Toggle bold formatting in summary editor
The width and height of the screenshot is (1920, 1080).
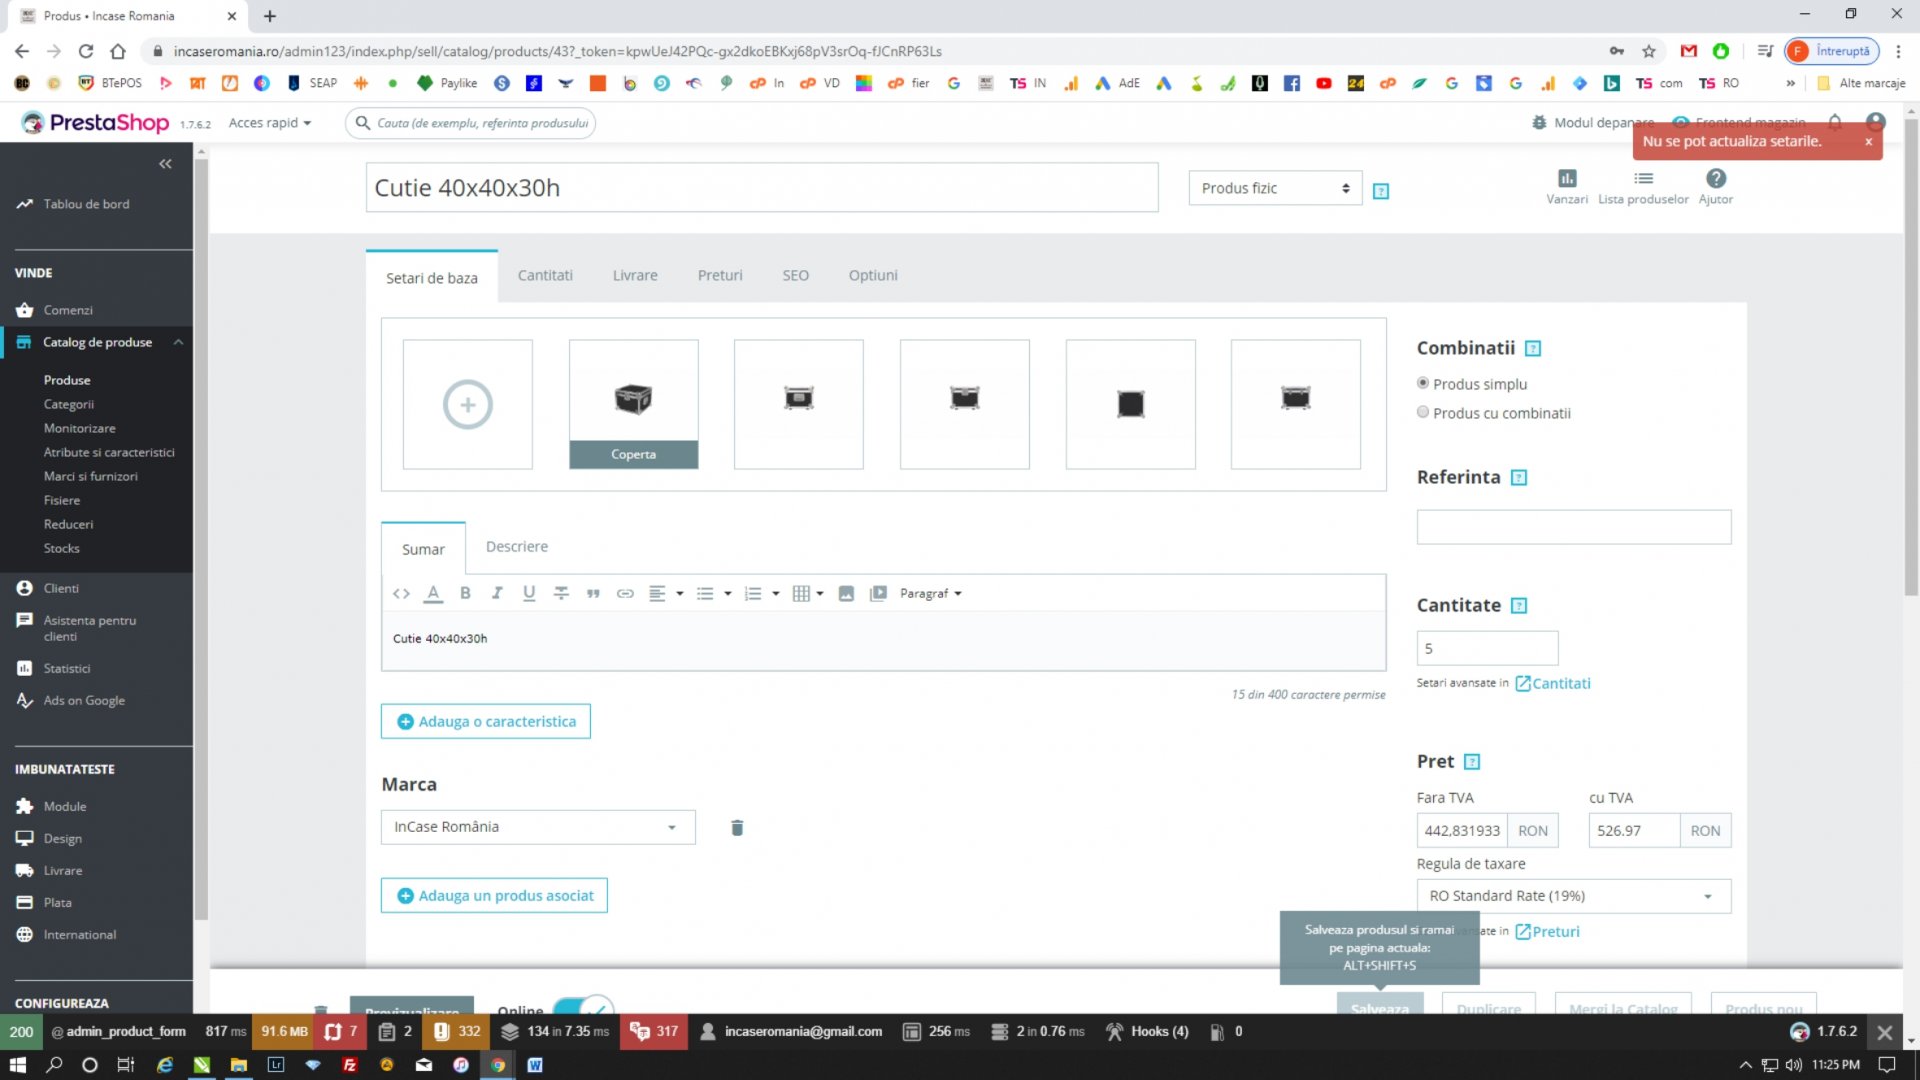465,593
